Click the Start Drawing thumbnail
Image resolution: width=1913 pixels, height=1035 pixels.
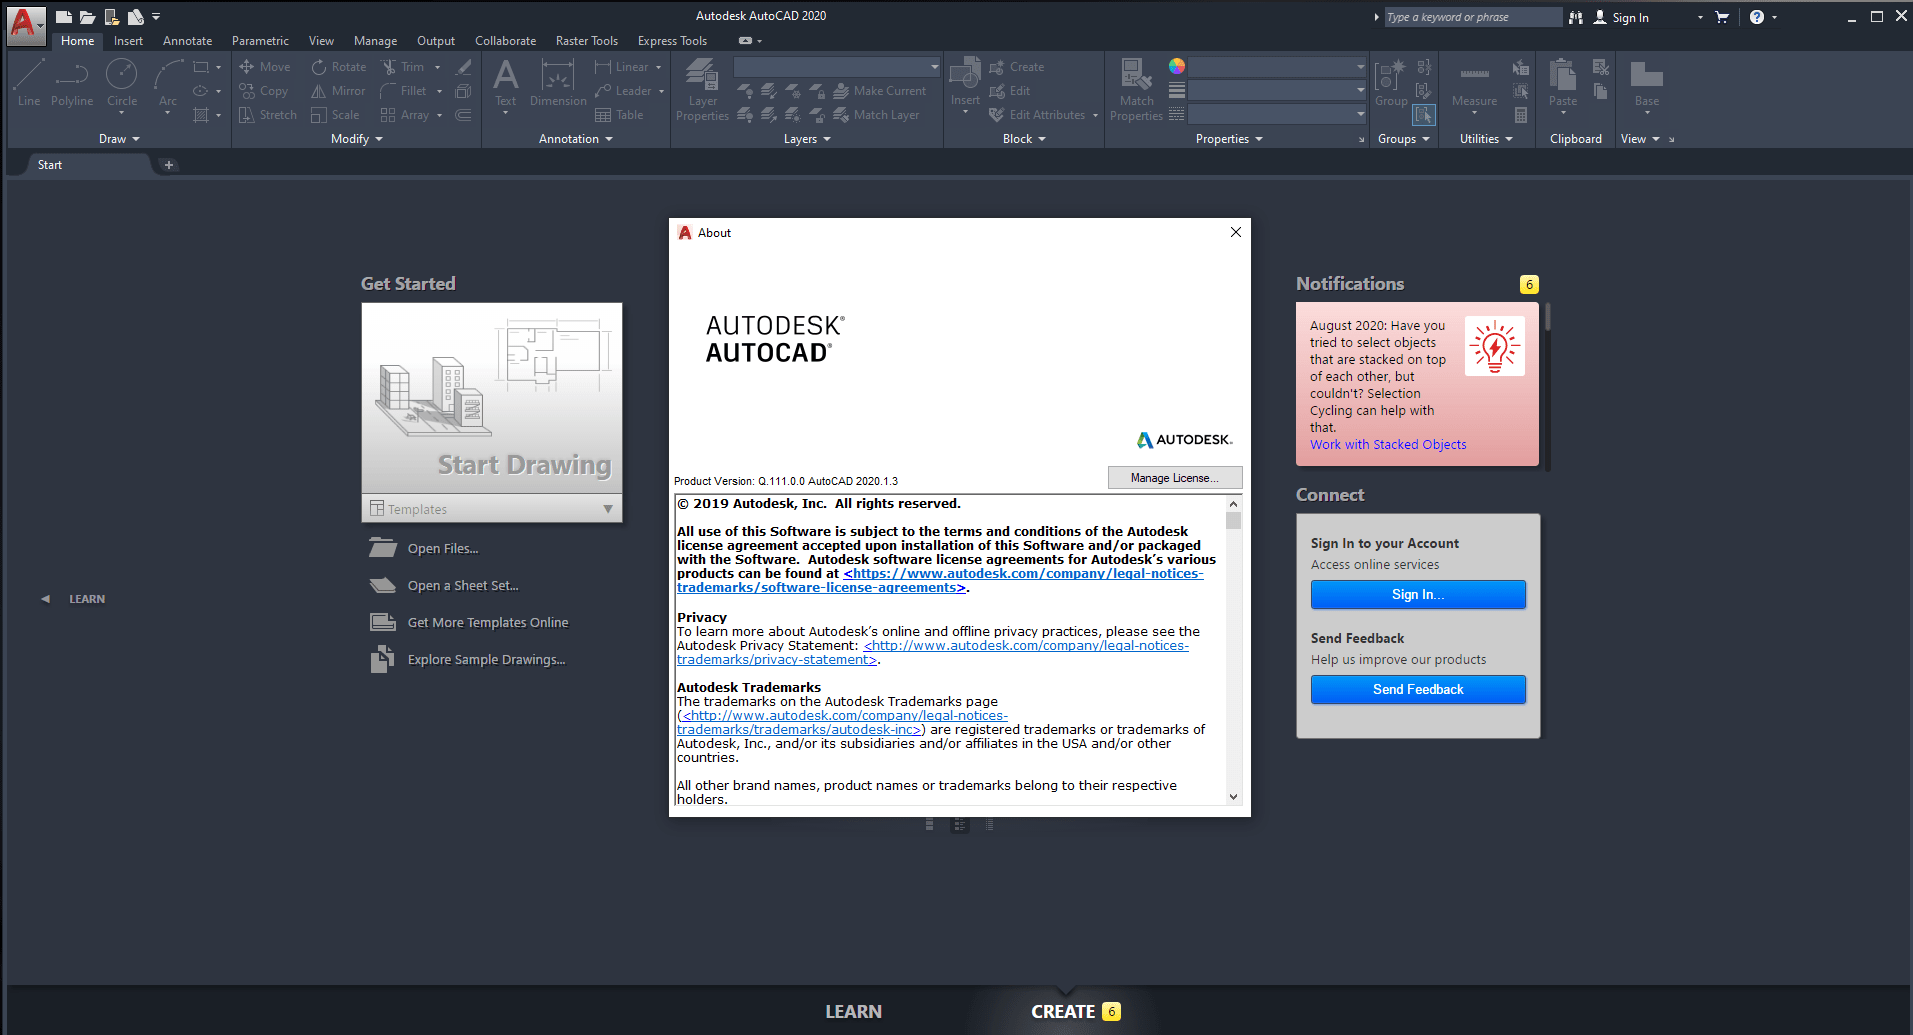coord(492,397)
